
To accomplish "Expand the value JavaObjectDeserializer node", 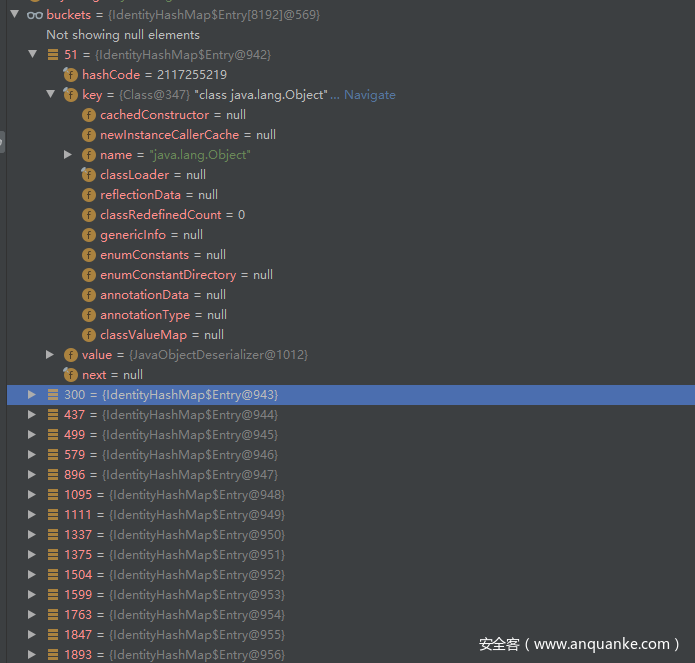I will coord(50,355).
